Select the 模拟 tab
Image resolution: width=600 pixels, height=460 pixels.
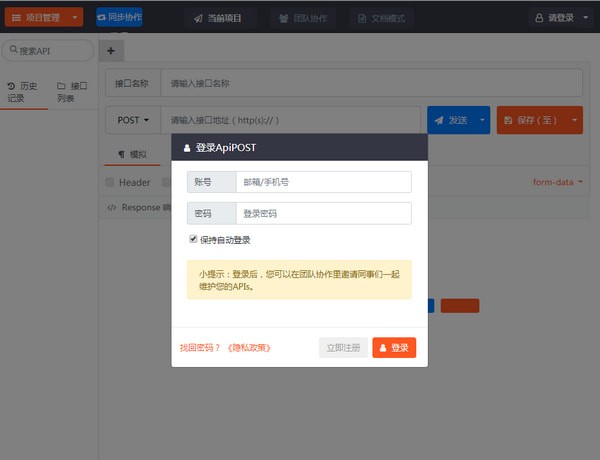(x=132, y=154)
